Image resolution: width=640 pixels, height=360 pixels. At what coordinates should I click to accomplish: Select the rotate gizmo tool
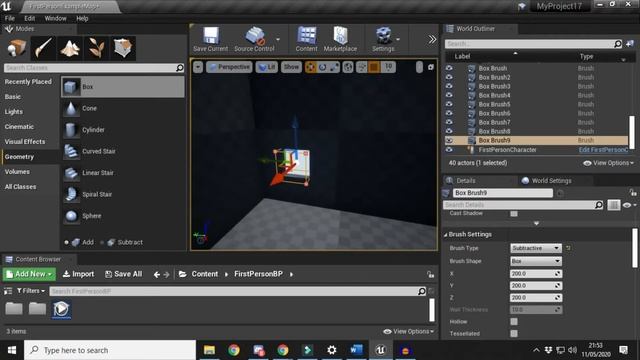[x=322, y=67]
